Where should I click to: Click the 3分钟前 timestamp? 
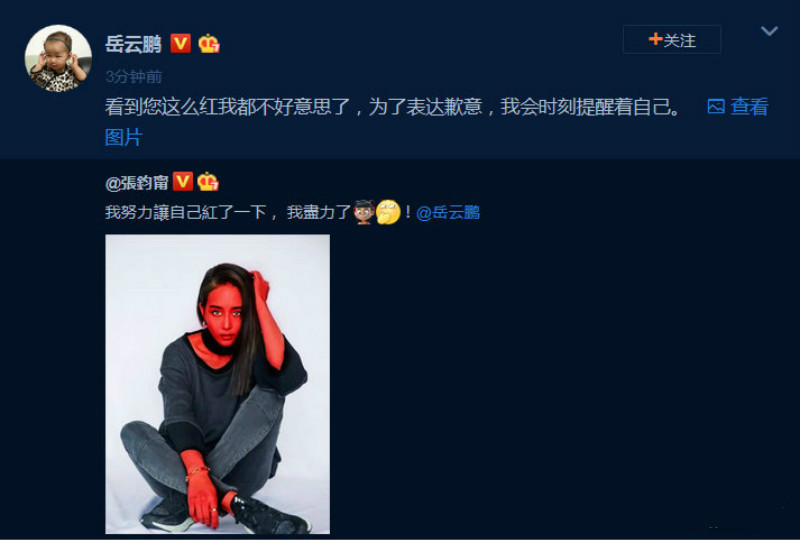click(x=134, y=77)
